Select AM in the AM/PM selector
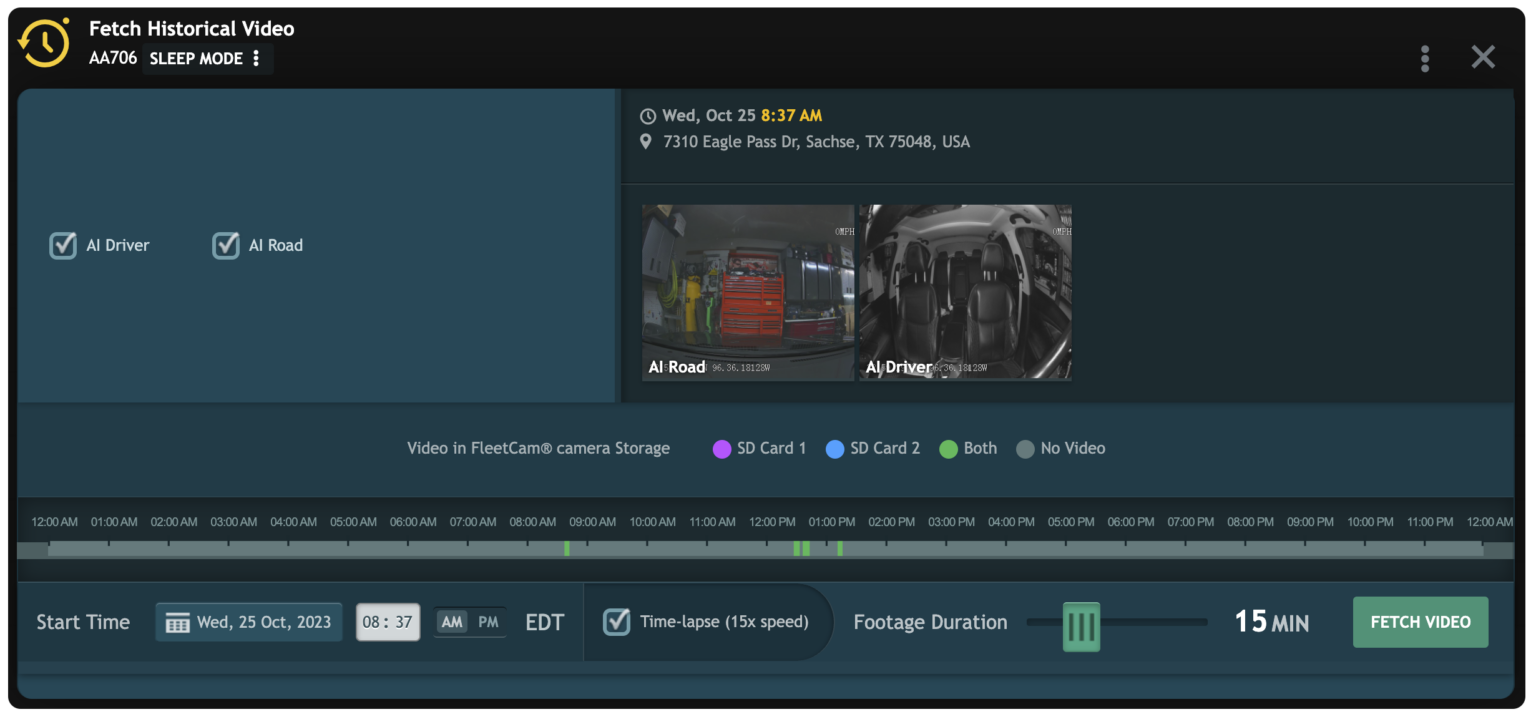The width and height of the screenshot is (1536, 717). point(452,620)
